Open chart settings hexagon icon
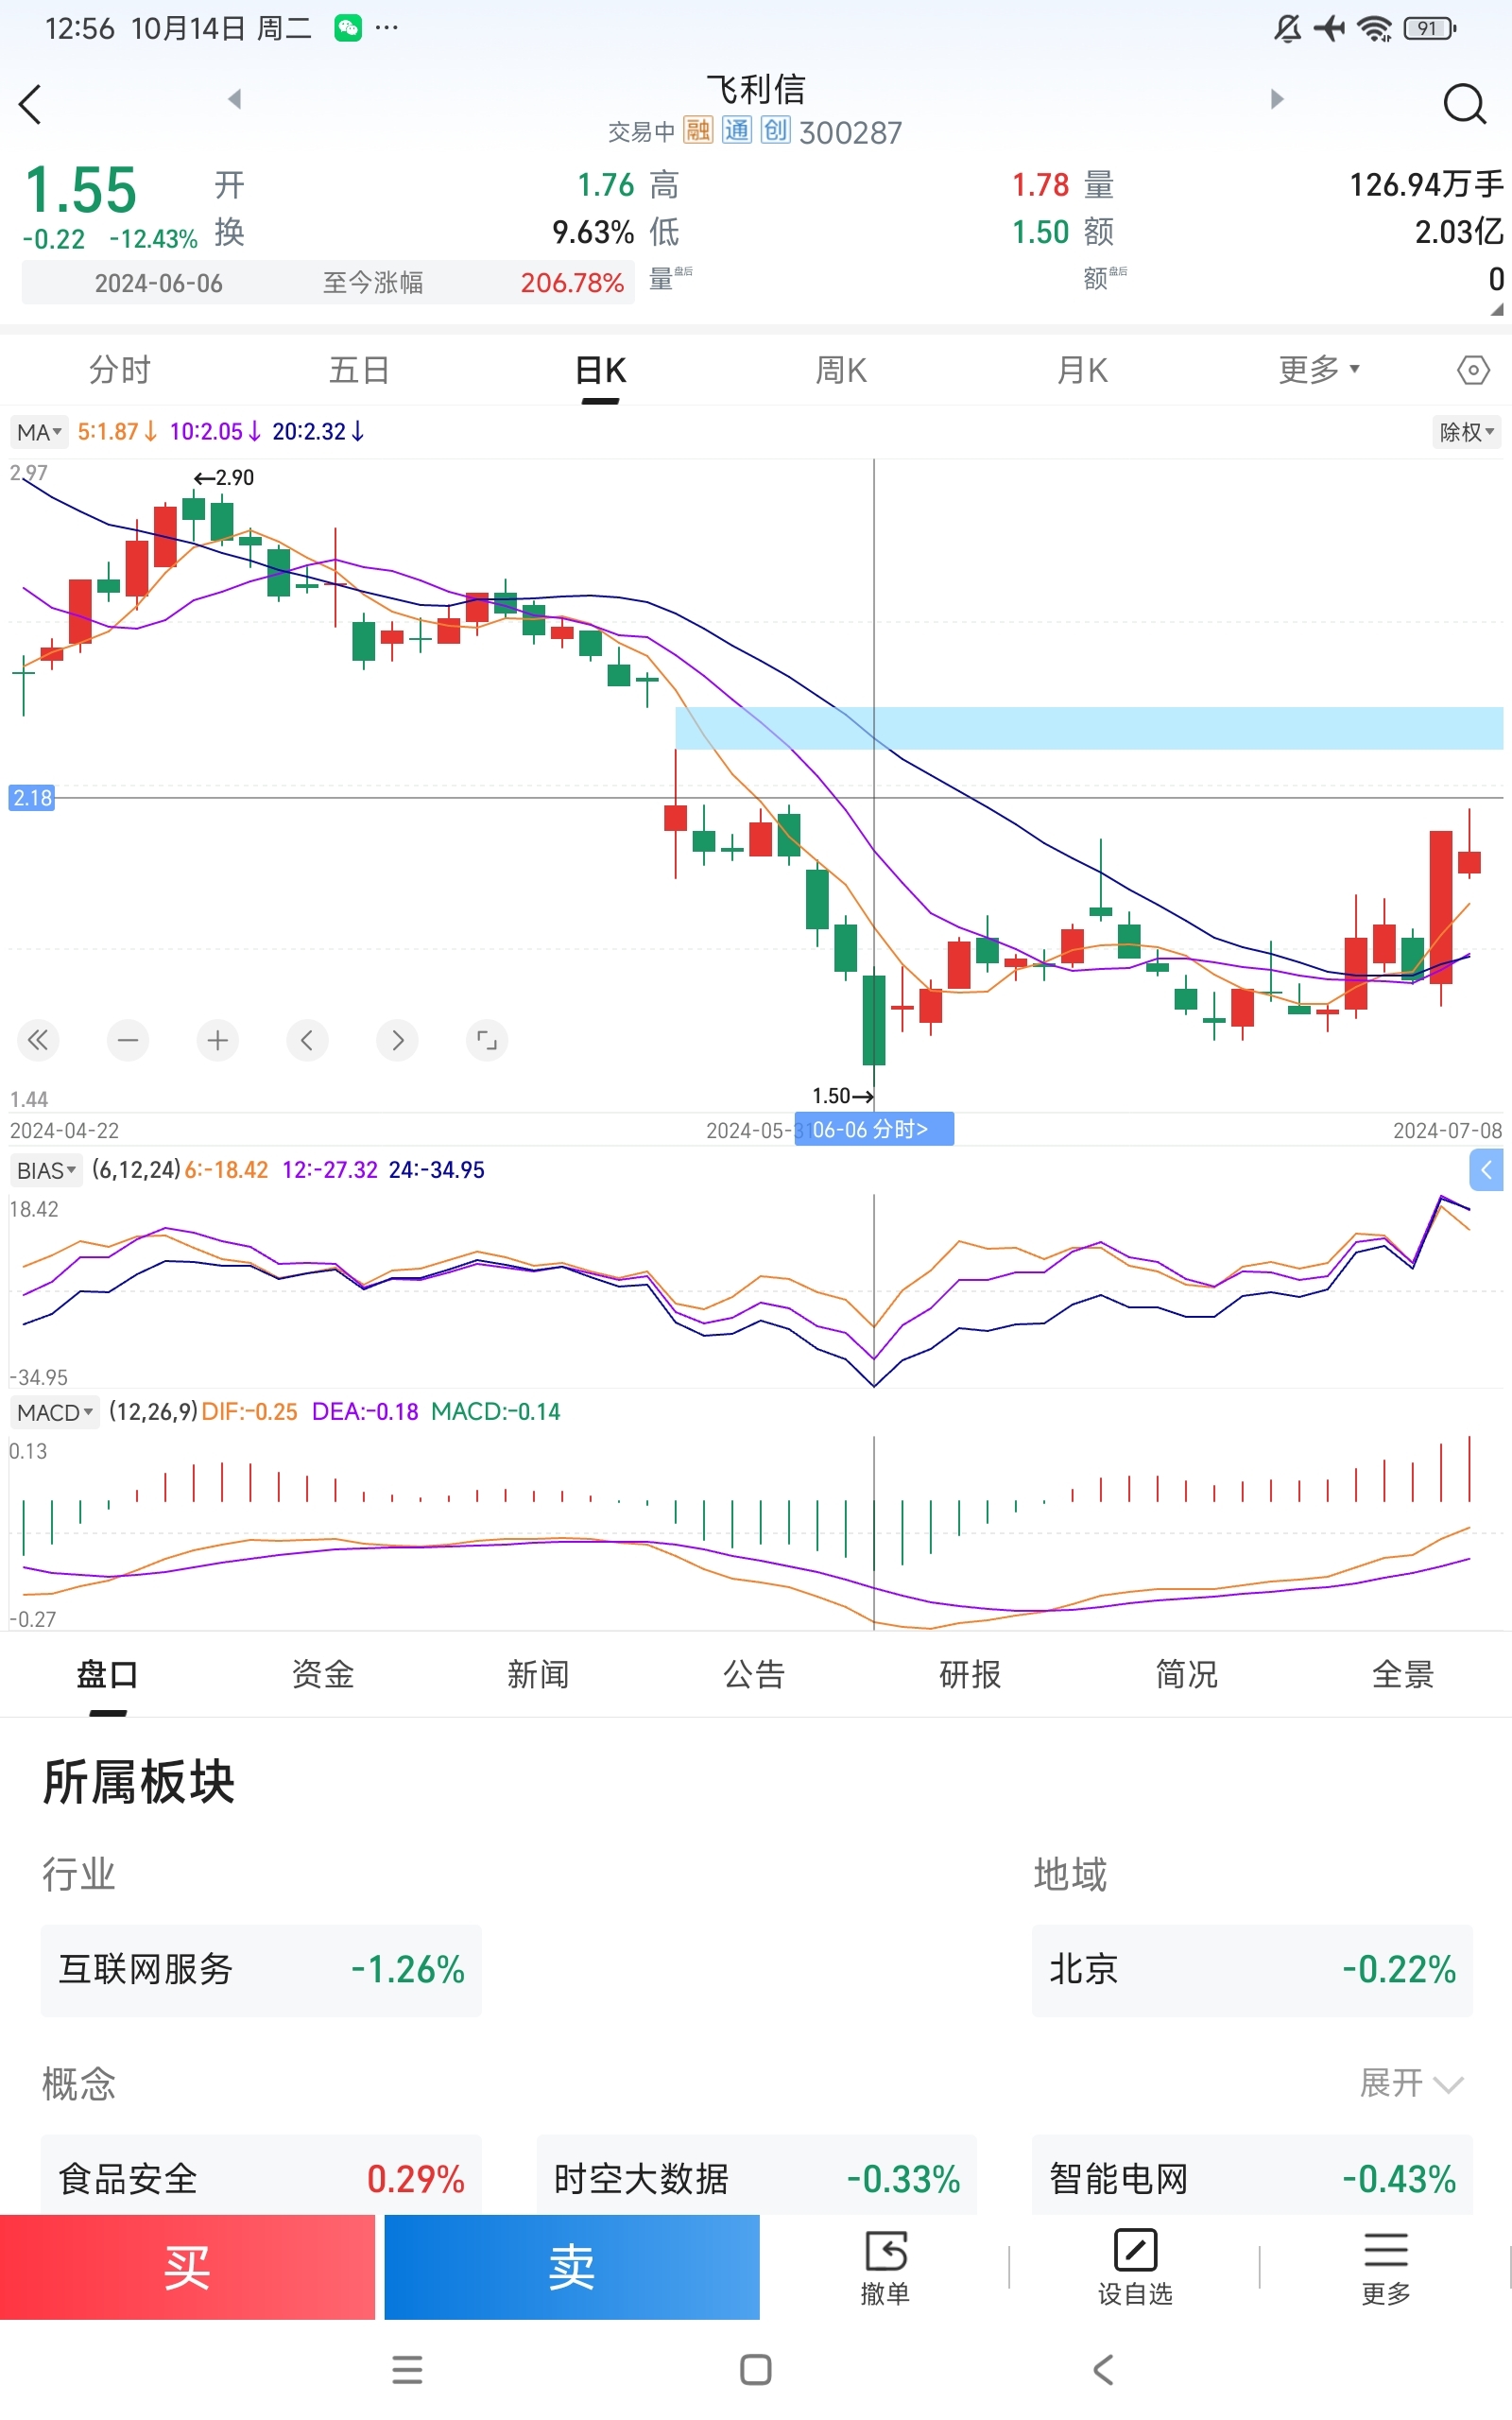Screen dimensions: 1512x2420 click(x=1472, y=370)
